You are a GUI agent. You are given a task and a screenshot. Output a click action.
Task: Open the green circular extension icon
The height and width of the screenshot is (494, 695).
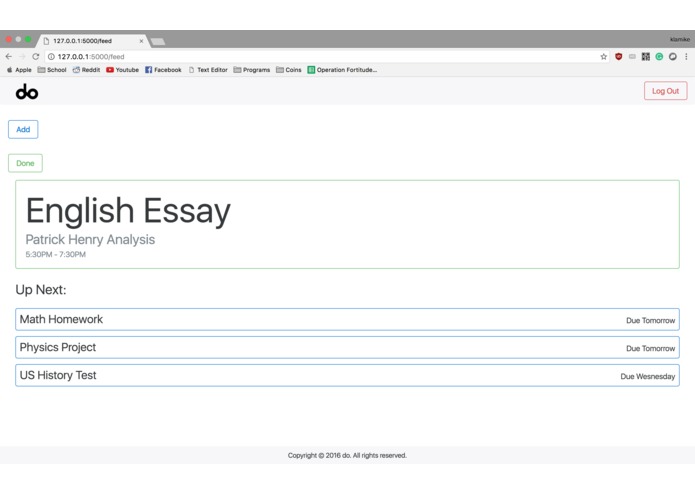pos(659,56)
